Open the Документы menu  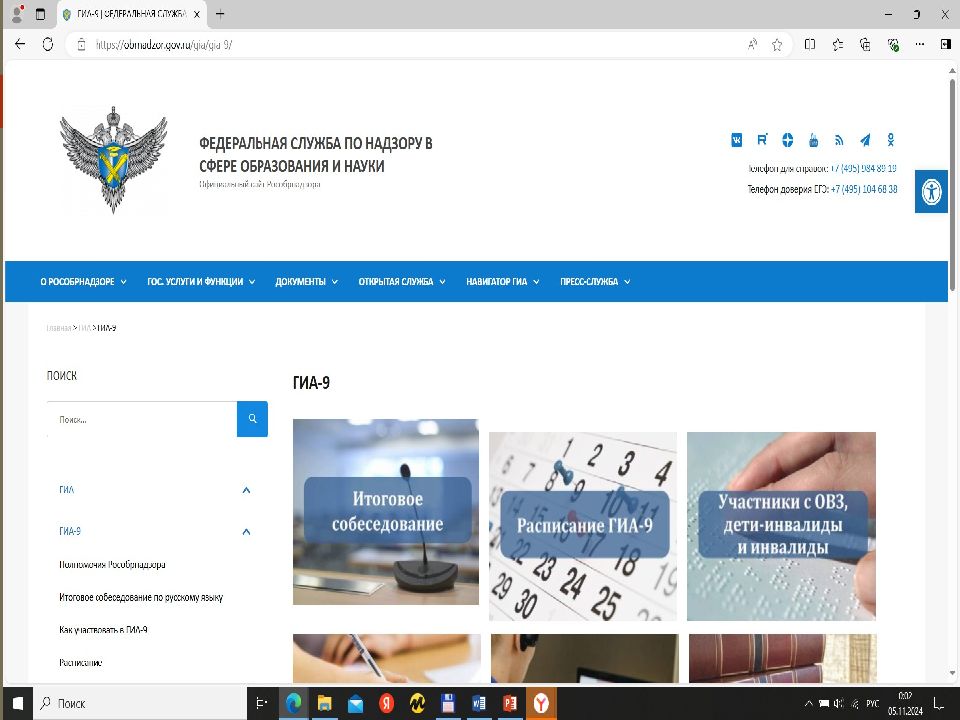point(306,282)
